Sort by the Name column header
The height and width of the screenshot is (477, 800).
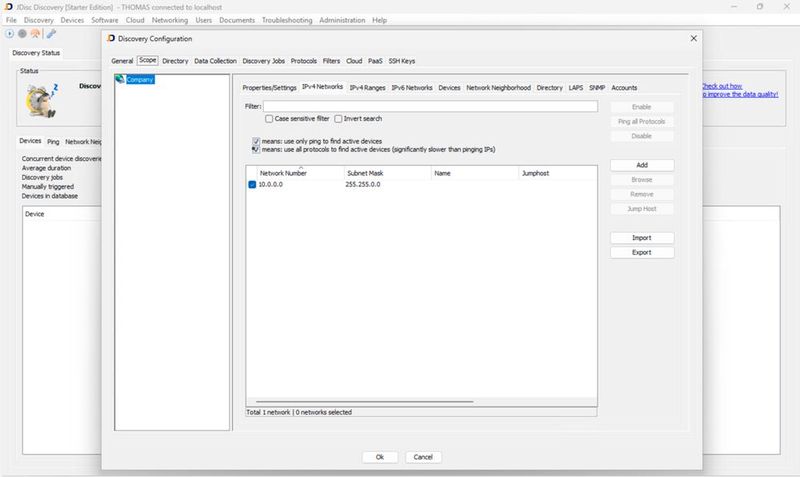tap(475, 173)
